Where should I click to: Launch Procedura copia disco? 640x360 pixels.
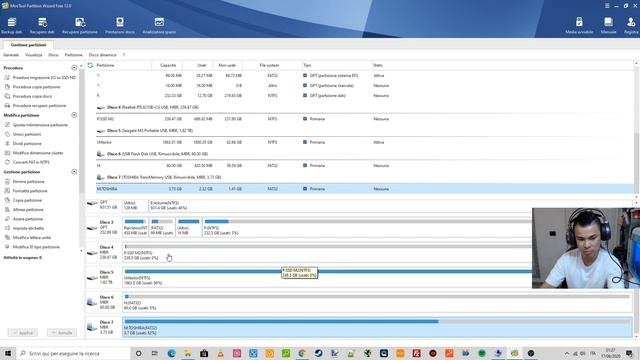click(x=28, y=96)
